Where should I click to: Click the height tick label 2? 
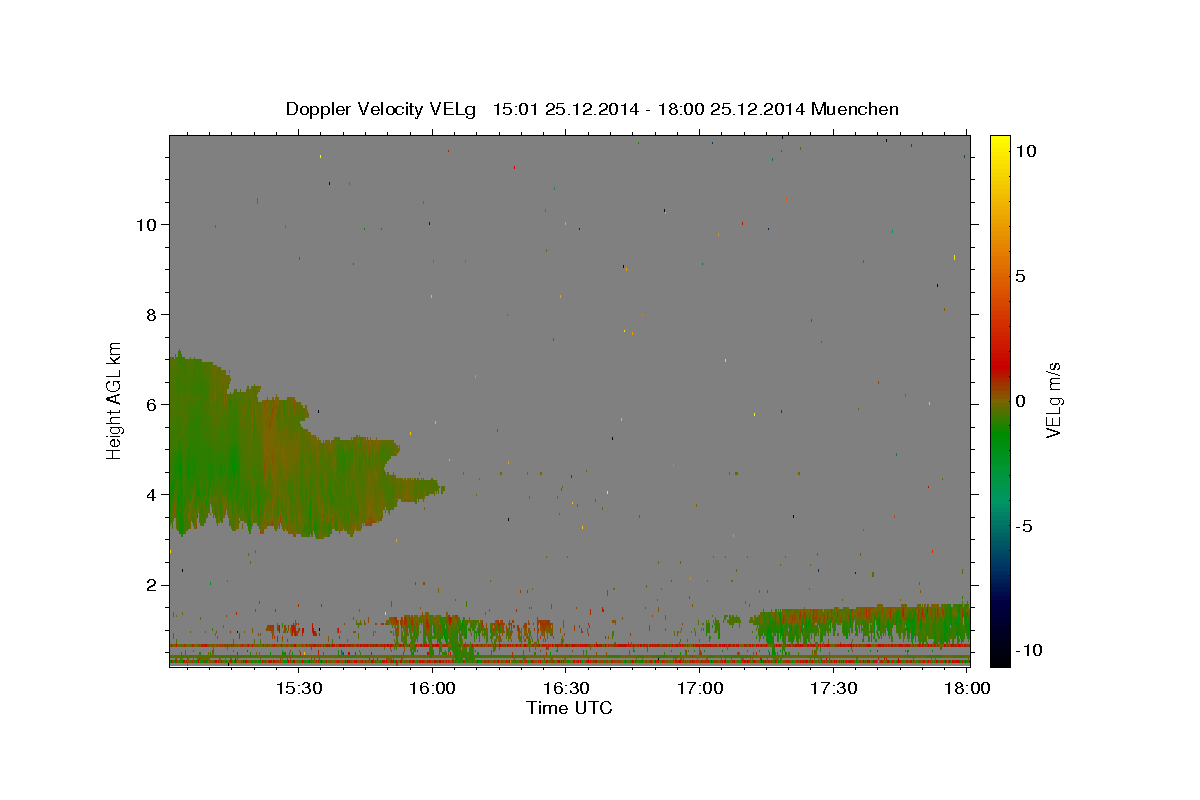pos(150,585)
